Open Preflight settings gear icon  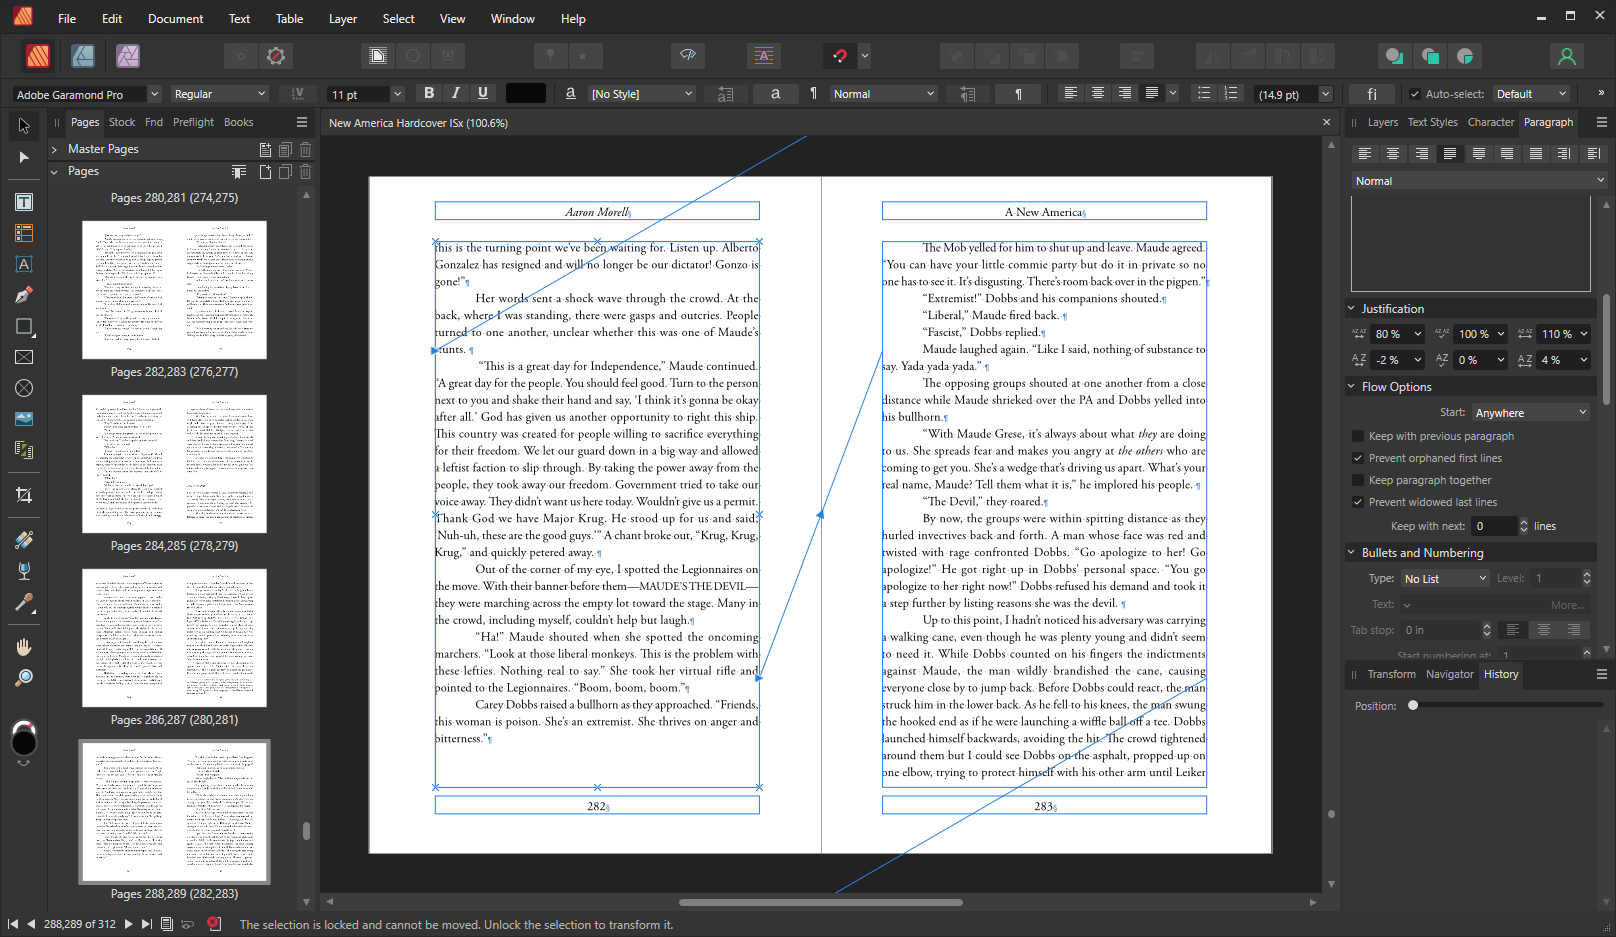pos(276,56)
